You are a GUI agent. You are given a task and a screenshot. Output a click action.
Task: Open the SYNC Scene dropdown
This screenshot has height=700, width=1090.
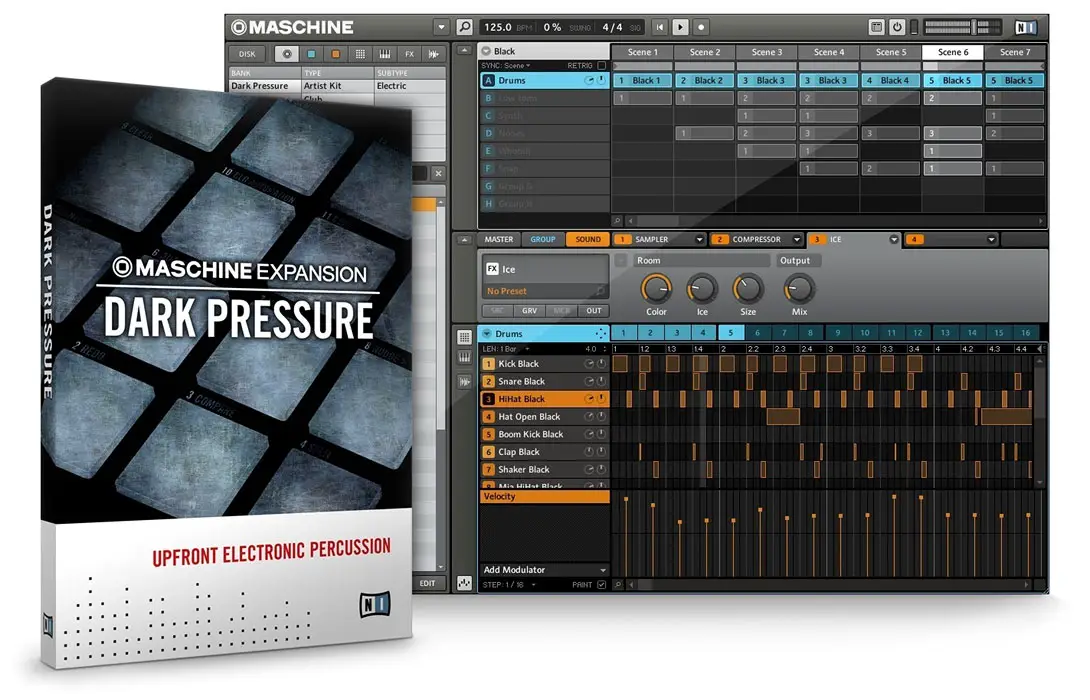pos(506,65)
